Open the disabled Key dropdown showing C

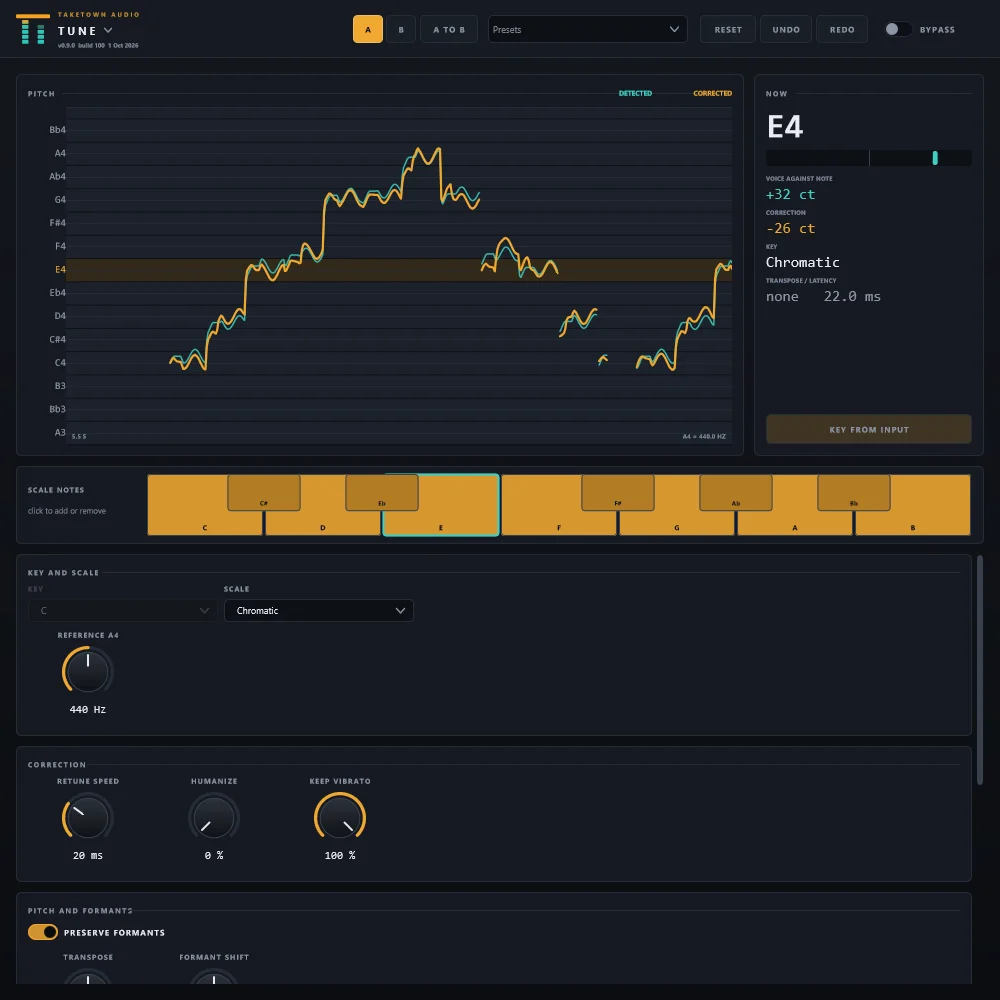tap(122, 610)
